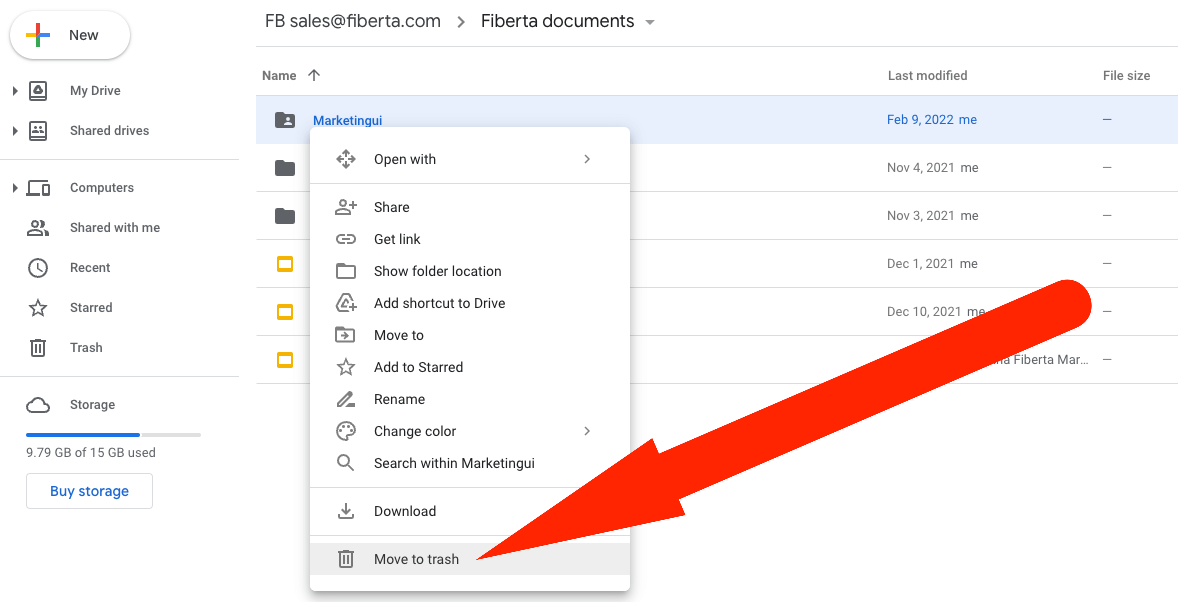Click the Fiberta documents breadcrumb
The width and height of the screenshot is (1178, 602).
557,22
